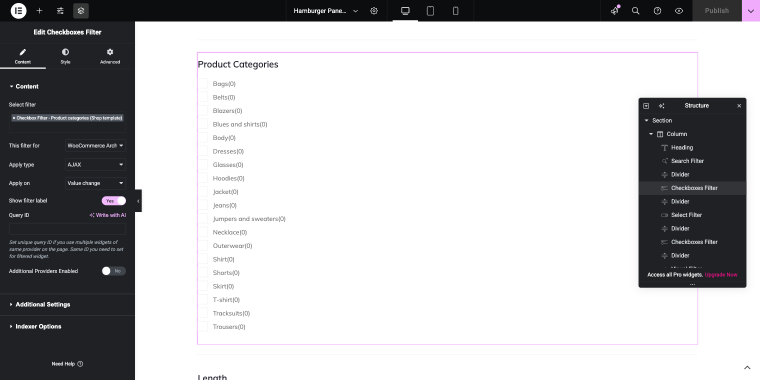This screenshot has width=760, height=380.
Task: Check the Jeans category checkbox
Action: 203,205
